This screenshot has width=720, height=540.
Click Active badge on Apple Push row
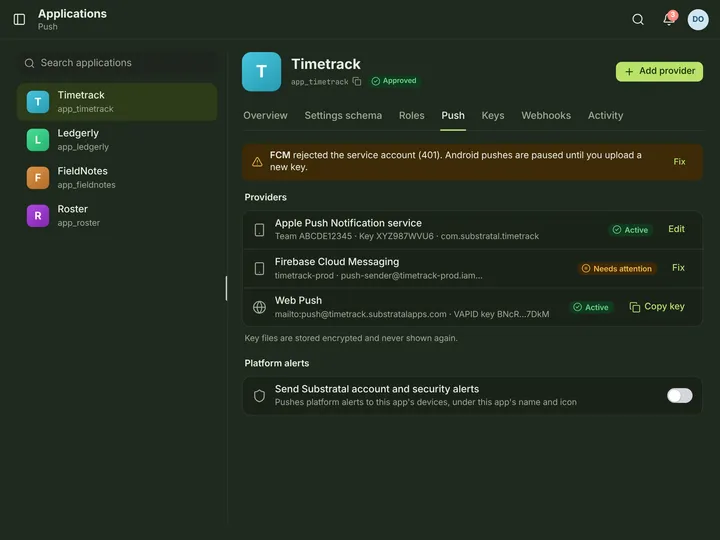tap(630, 230)
